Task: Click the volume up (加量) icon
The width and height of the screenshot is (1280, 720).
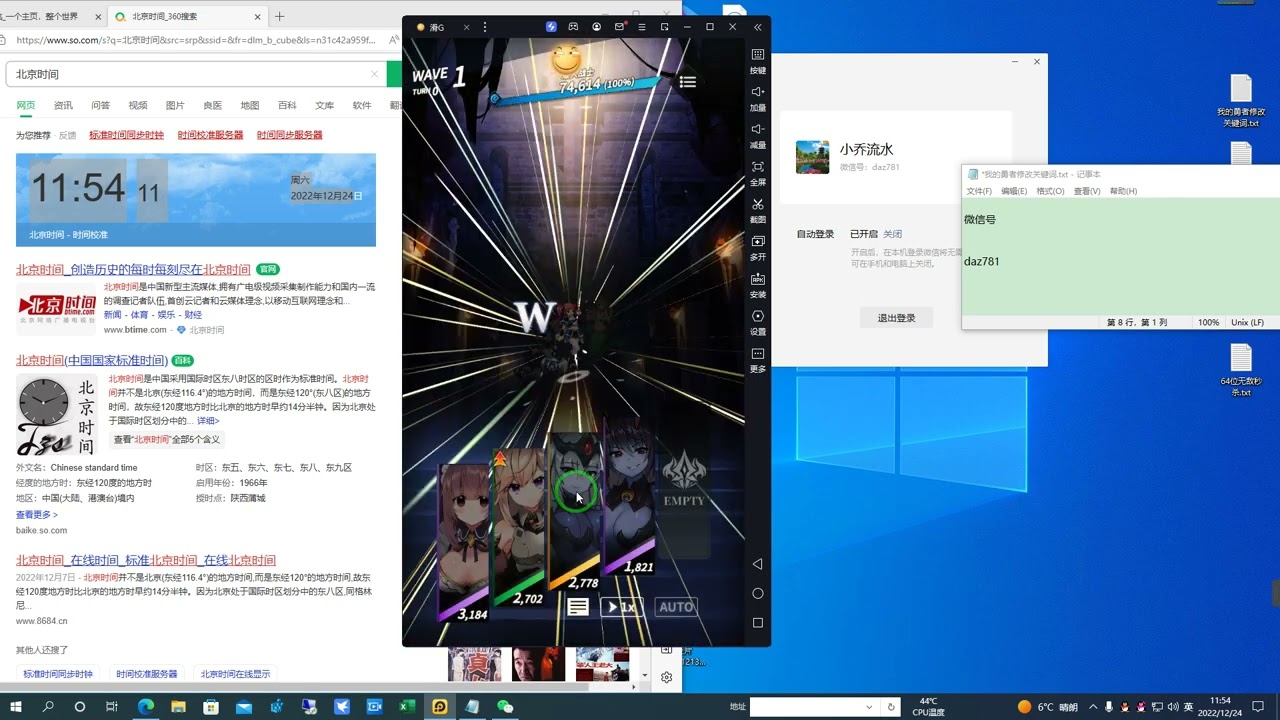Action: (x=758, y=92)
